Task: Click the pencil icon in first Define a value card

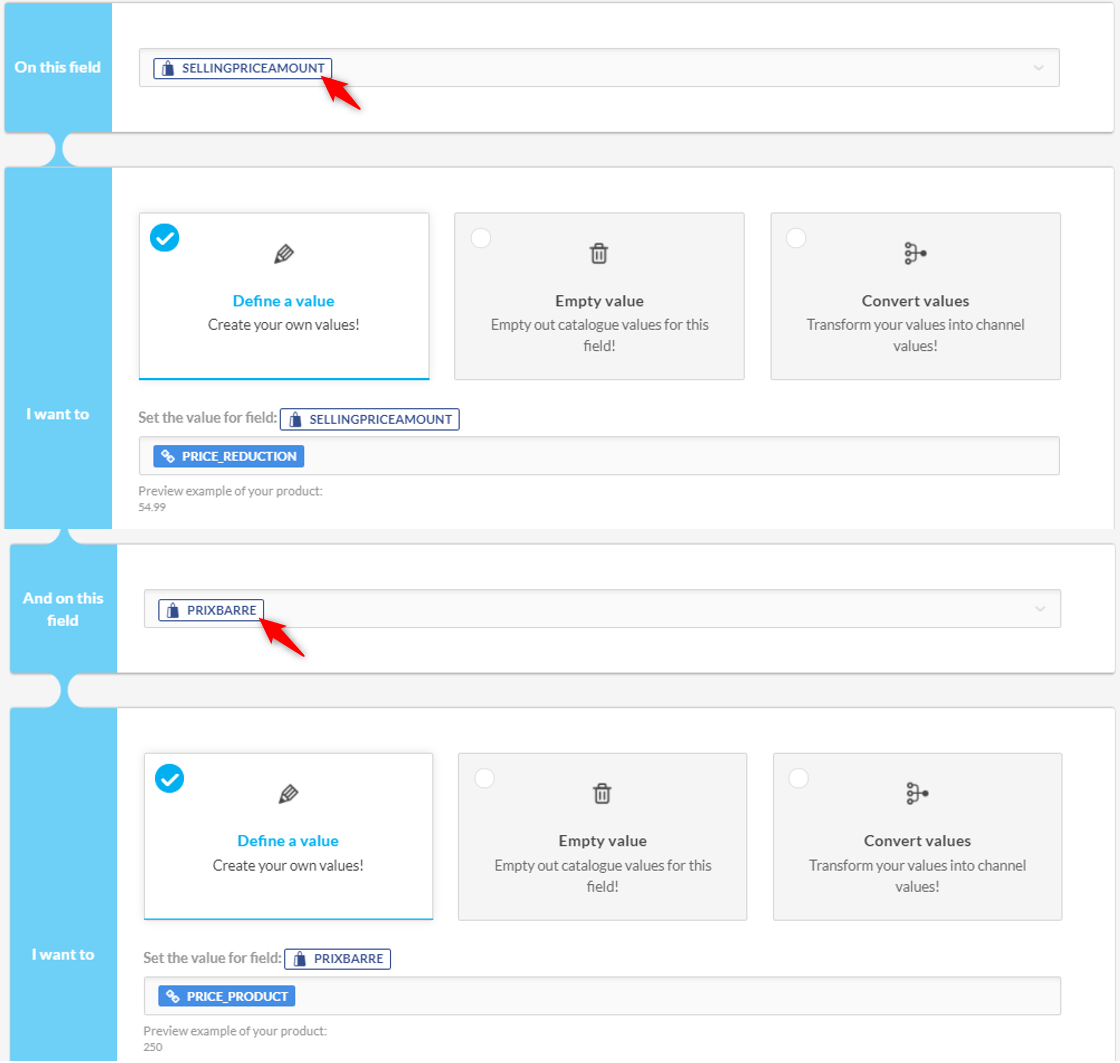Action: click(x=284, y=254)
